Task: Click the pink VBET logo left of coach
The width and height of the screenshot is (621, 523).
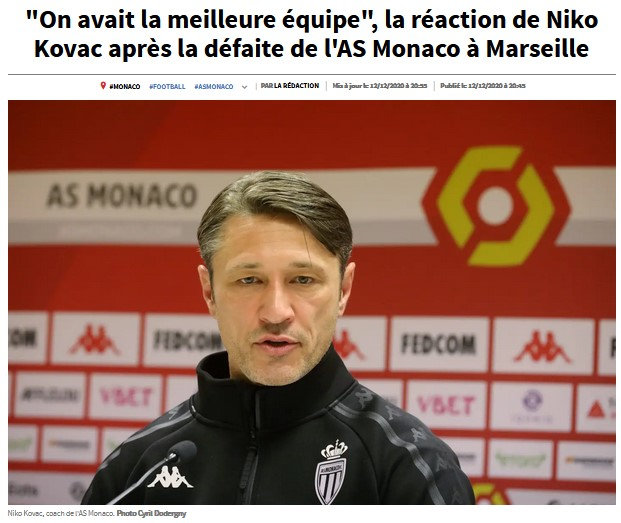Action: pos(126,397)
